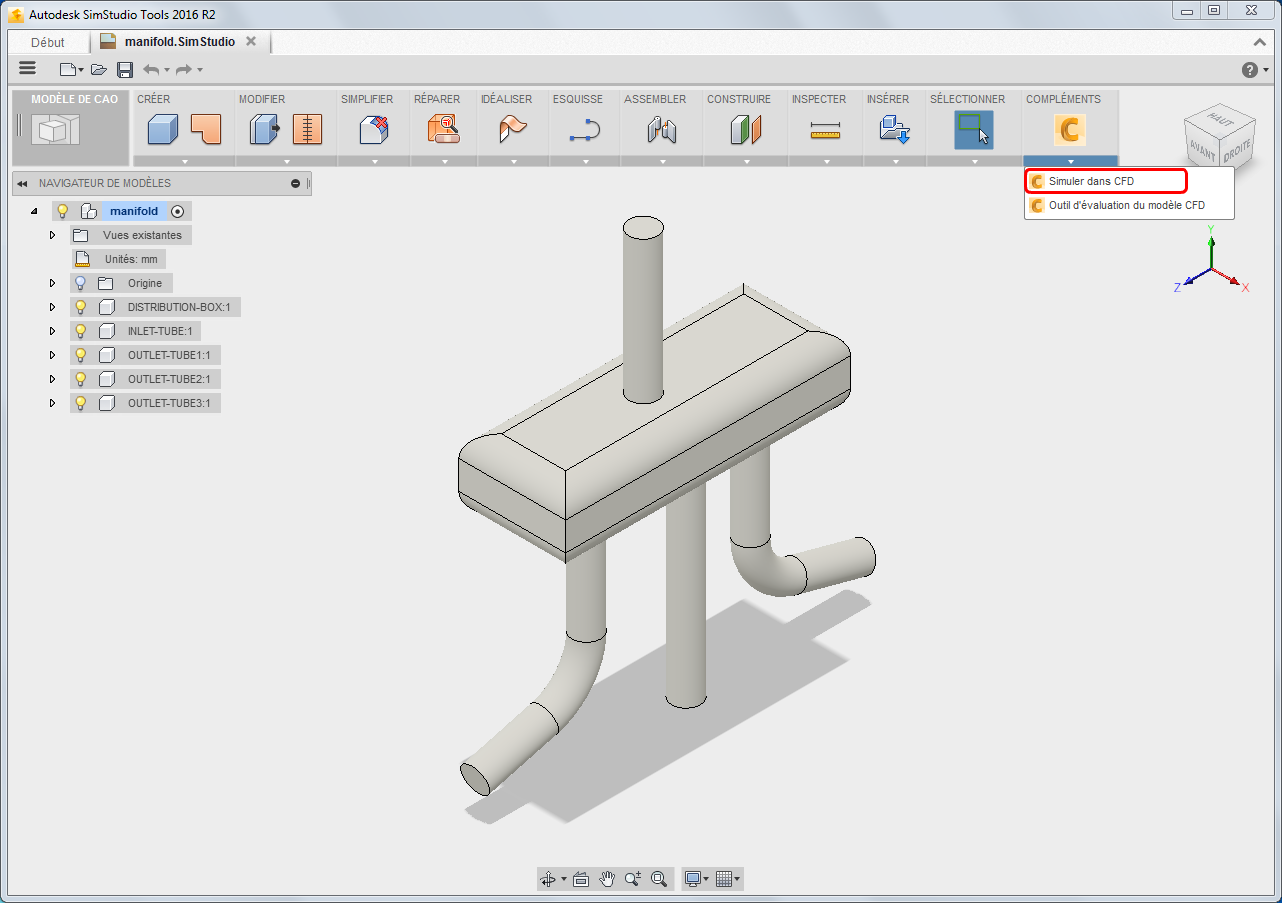
Task: Select the pan hand tool
Action: tap(607, 879)
